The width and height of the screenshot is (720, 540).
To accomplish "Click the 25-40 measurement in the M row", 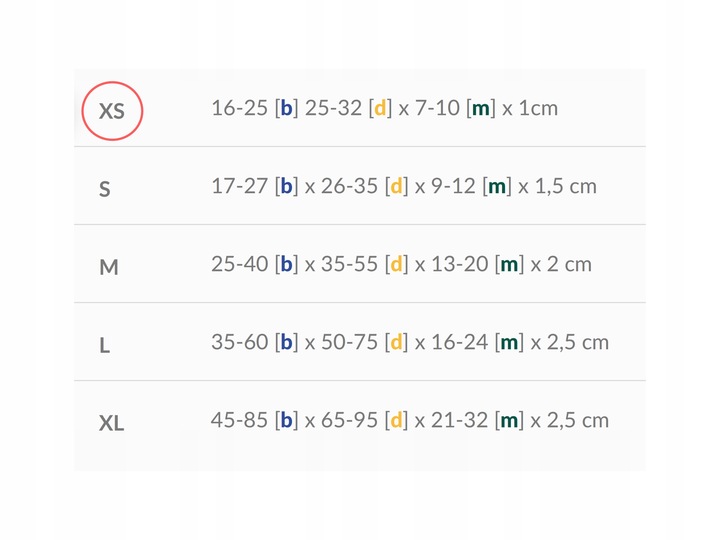I will (240, 264).
